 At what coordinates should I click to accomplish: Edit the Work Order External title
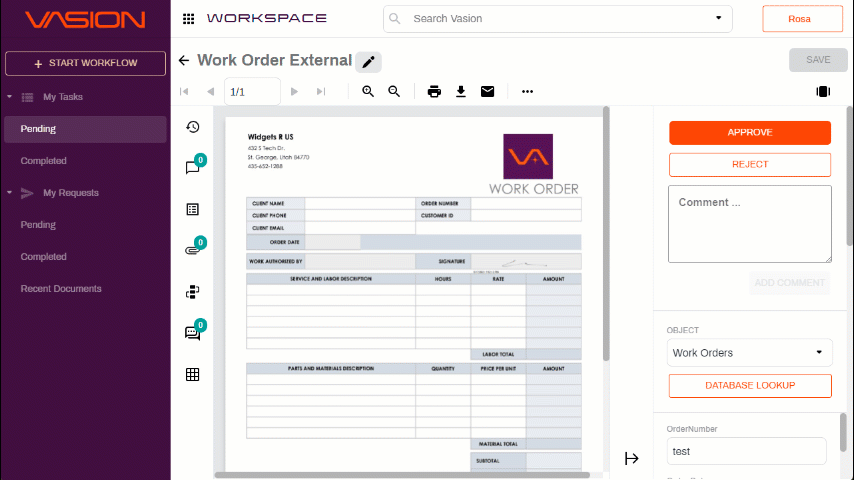[368, 62]
